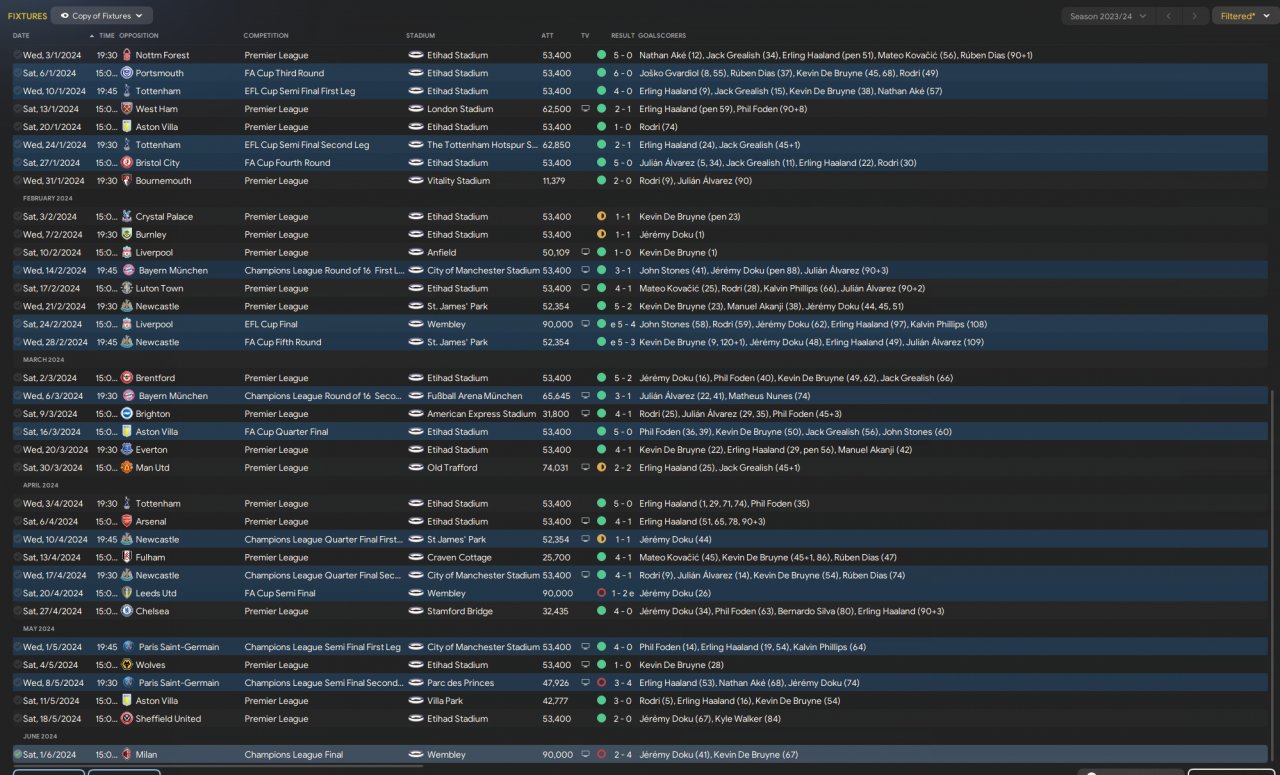Screen dimensions: 1280x775
Task: Click the Chelsea club badge
Action: [x=127, y=611]
